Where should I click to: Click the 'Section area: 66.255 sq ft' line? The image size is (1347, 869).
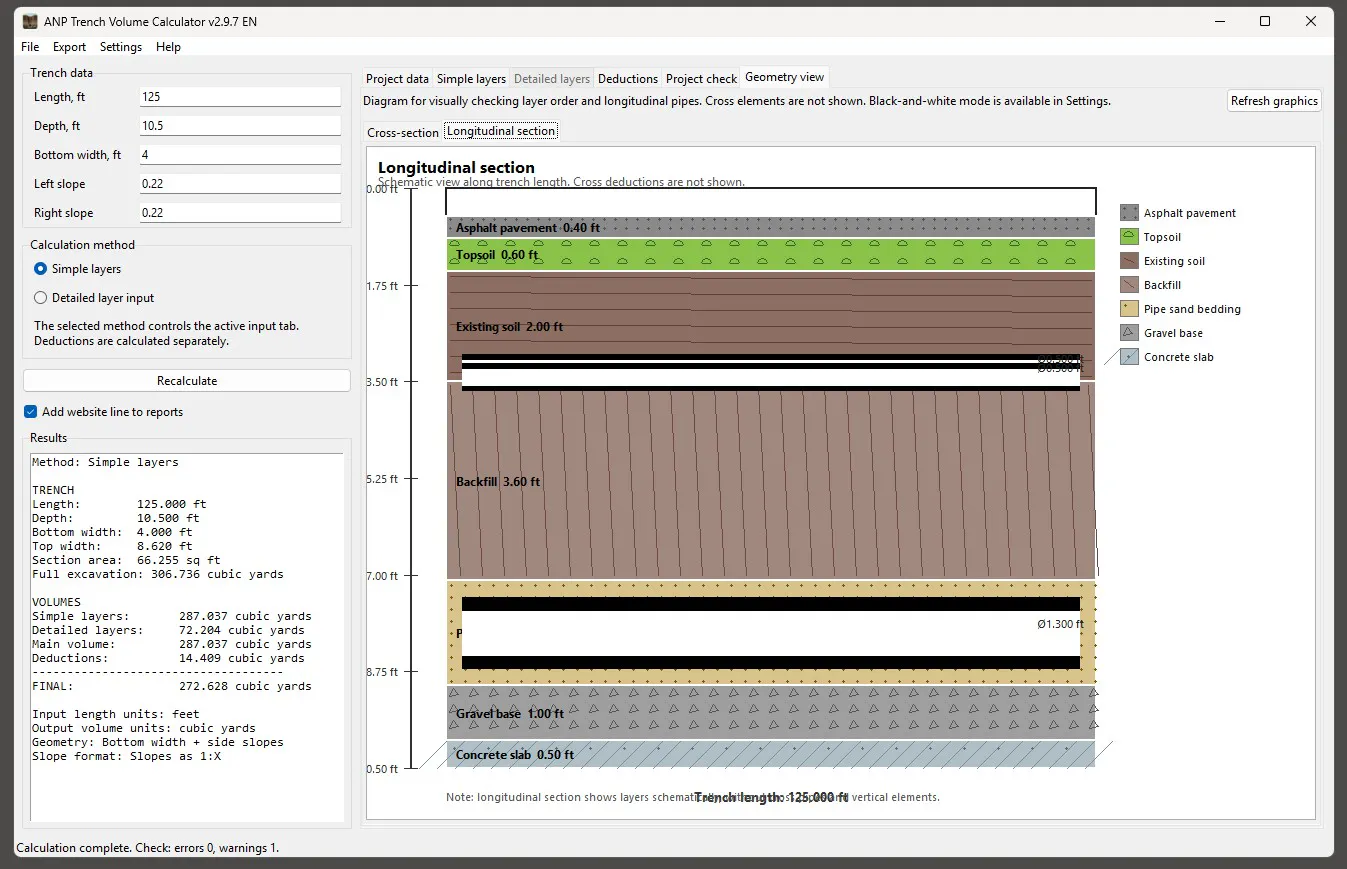pos(126,560)
